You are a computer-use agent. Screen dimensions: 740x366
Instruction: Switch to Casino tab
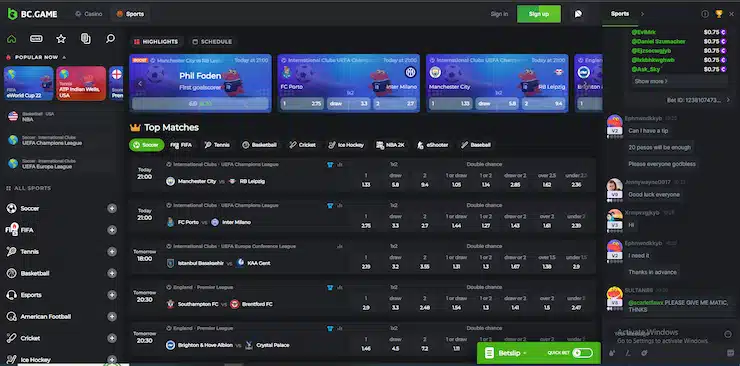coord(88,14)
